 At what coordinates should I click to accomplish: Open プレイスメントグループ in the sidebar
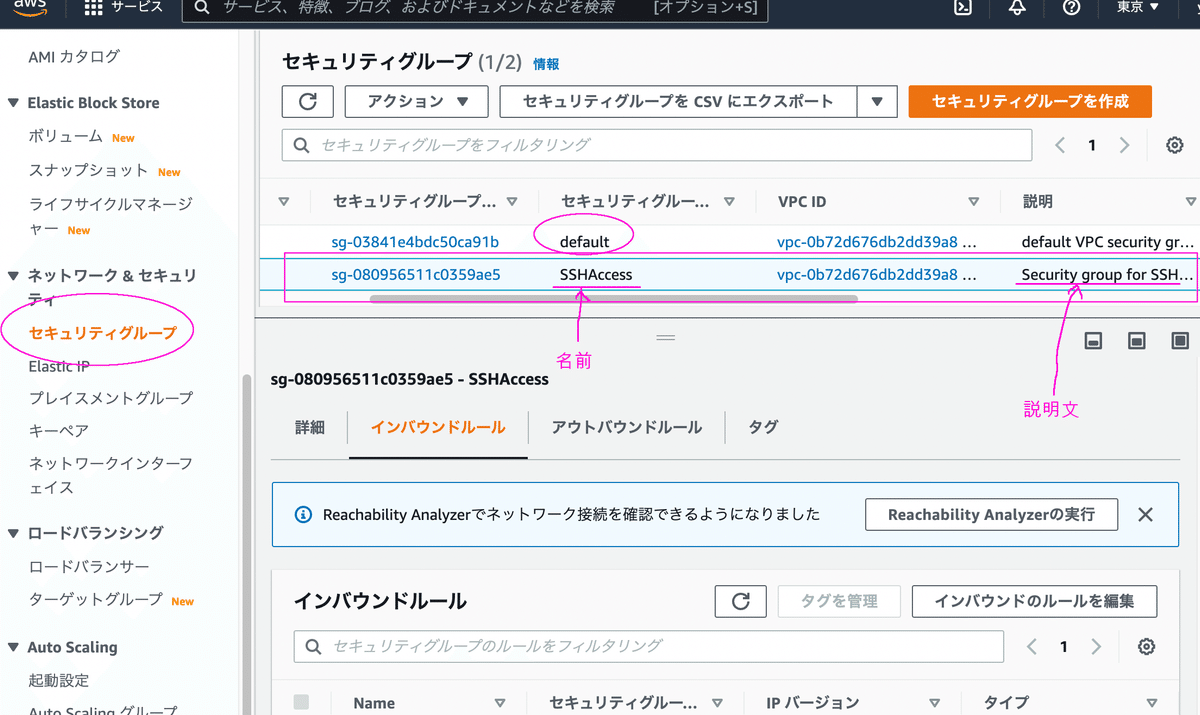pyautogui.click(x=111, y=398)
